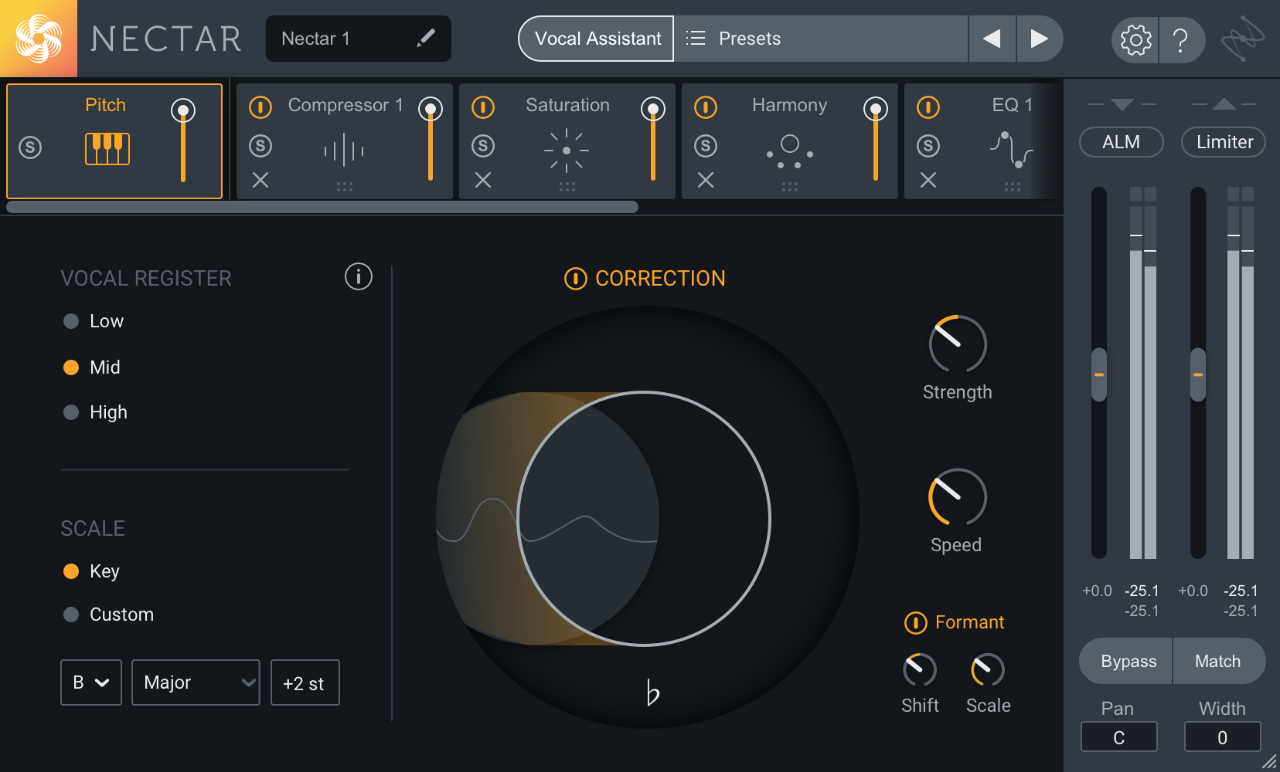Click the Vocal Register info icon
This screenshot has height=772, width=1280.
coord(358,276)
